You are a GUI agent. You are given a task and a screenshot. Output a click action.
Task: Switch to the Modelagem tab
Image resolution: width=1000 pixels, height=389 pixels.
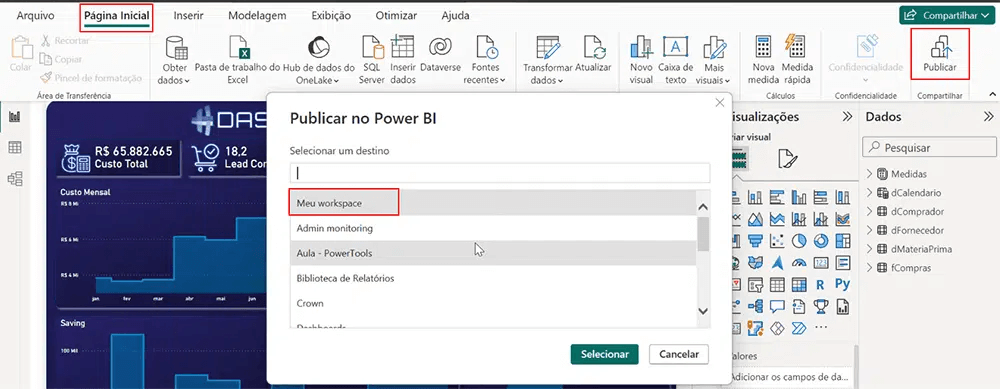(x=257, y=15)
